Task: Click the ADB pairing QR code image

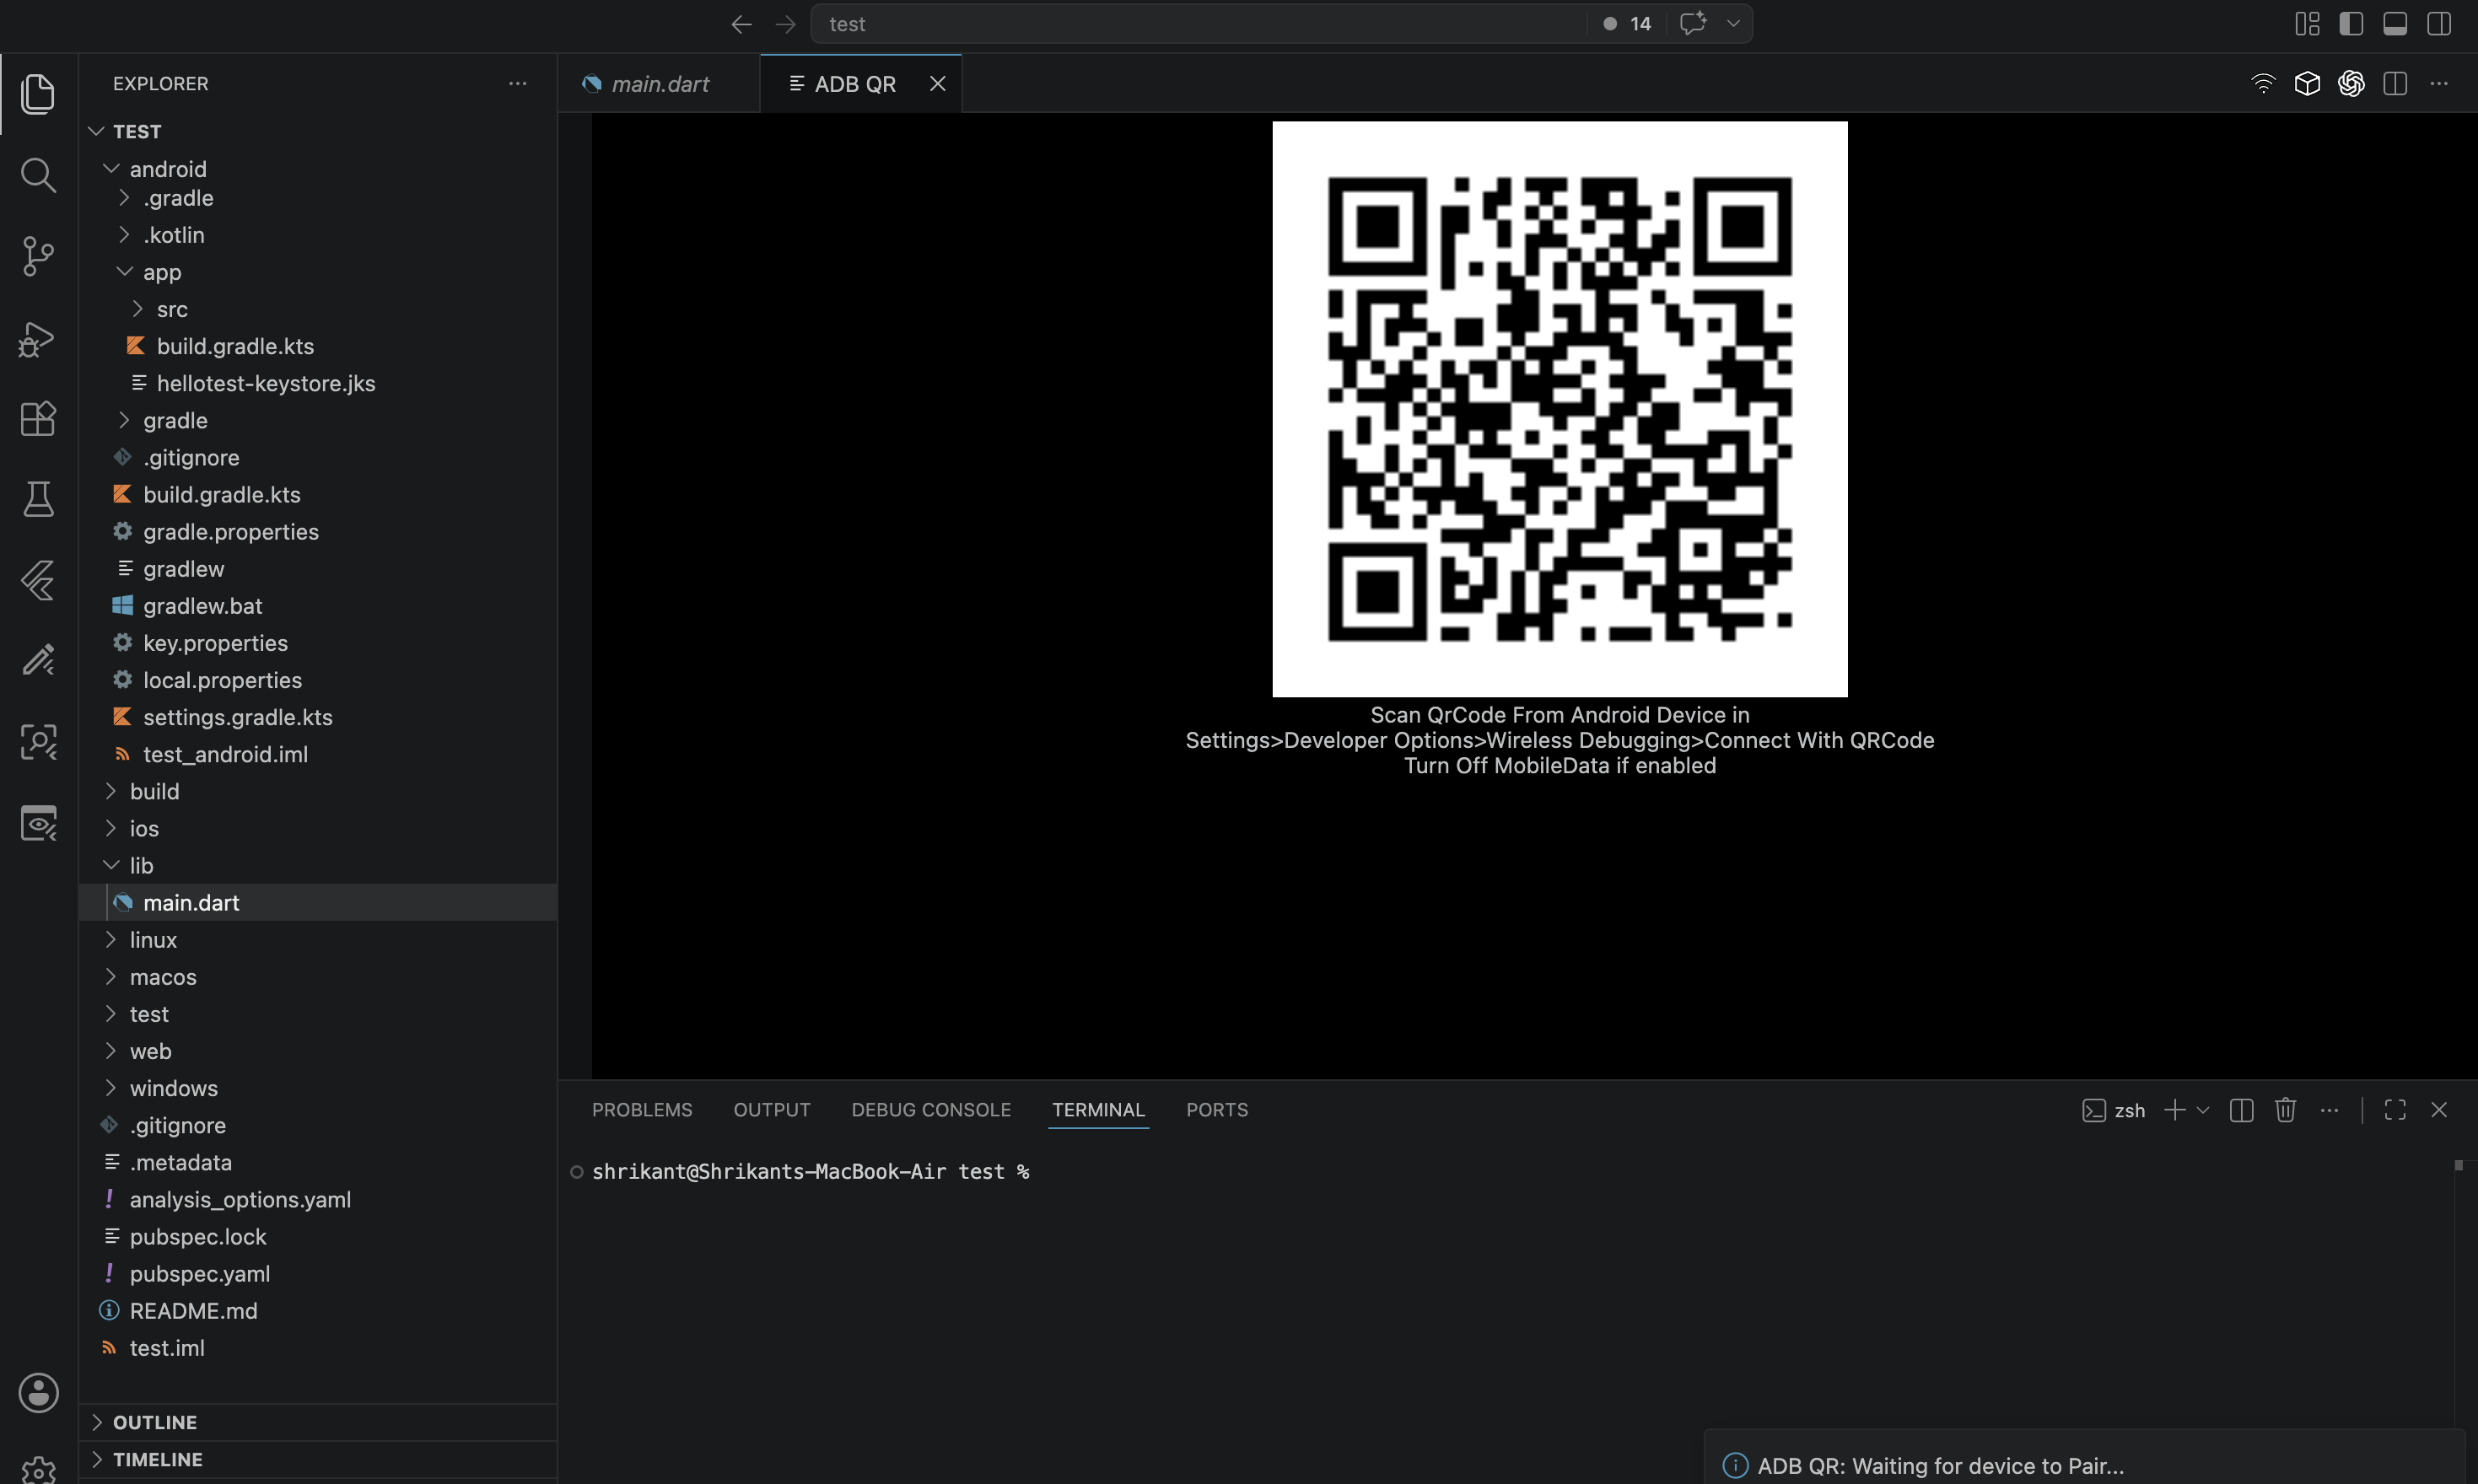Action: coord(1559,409)
